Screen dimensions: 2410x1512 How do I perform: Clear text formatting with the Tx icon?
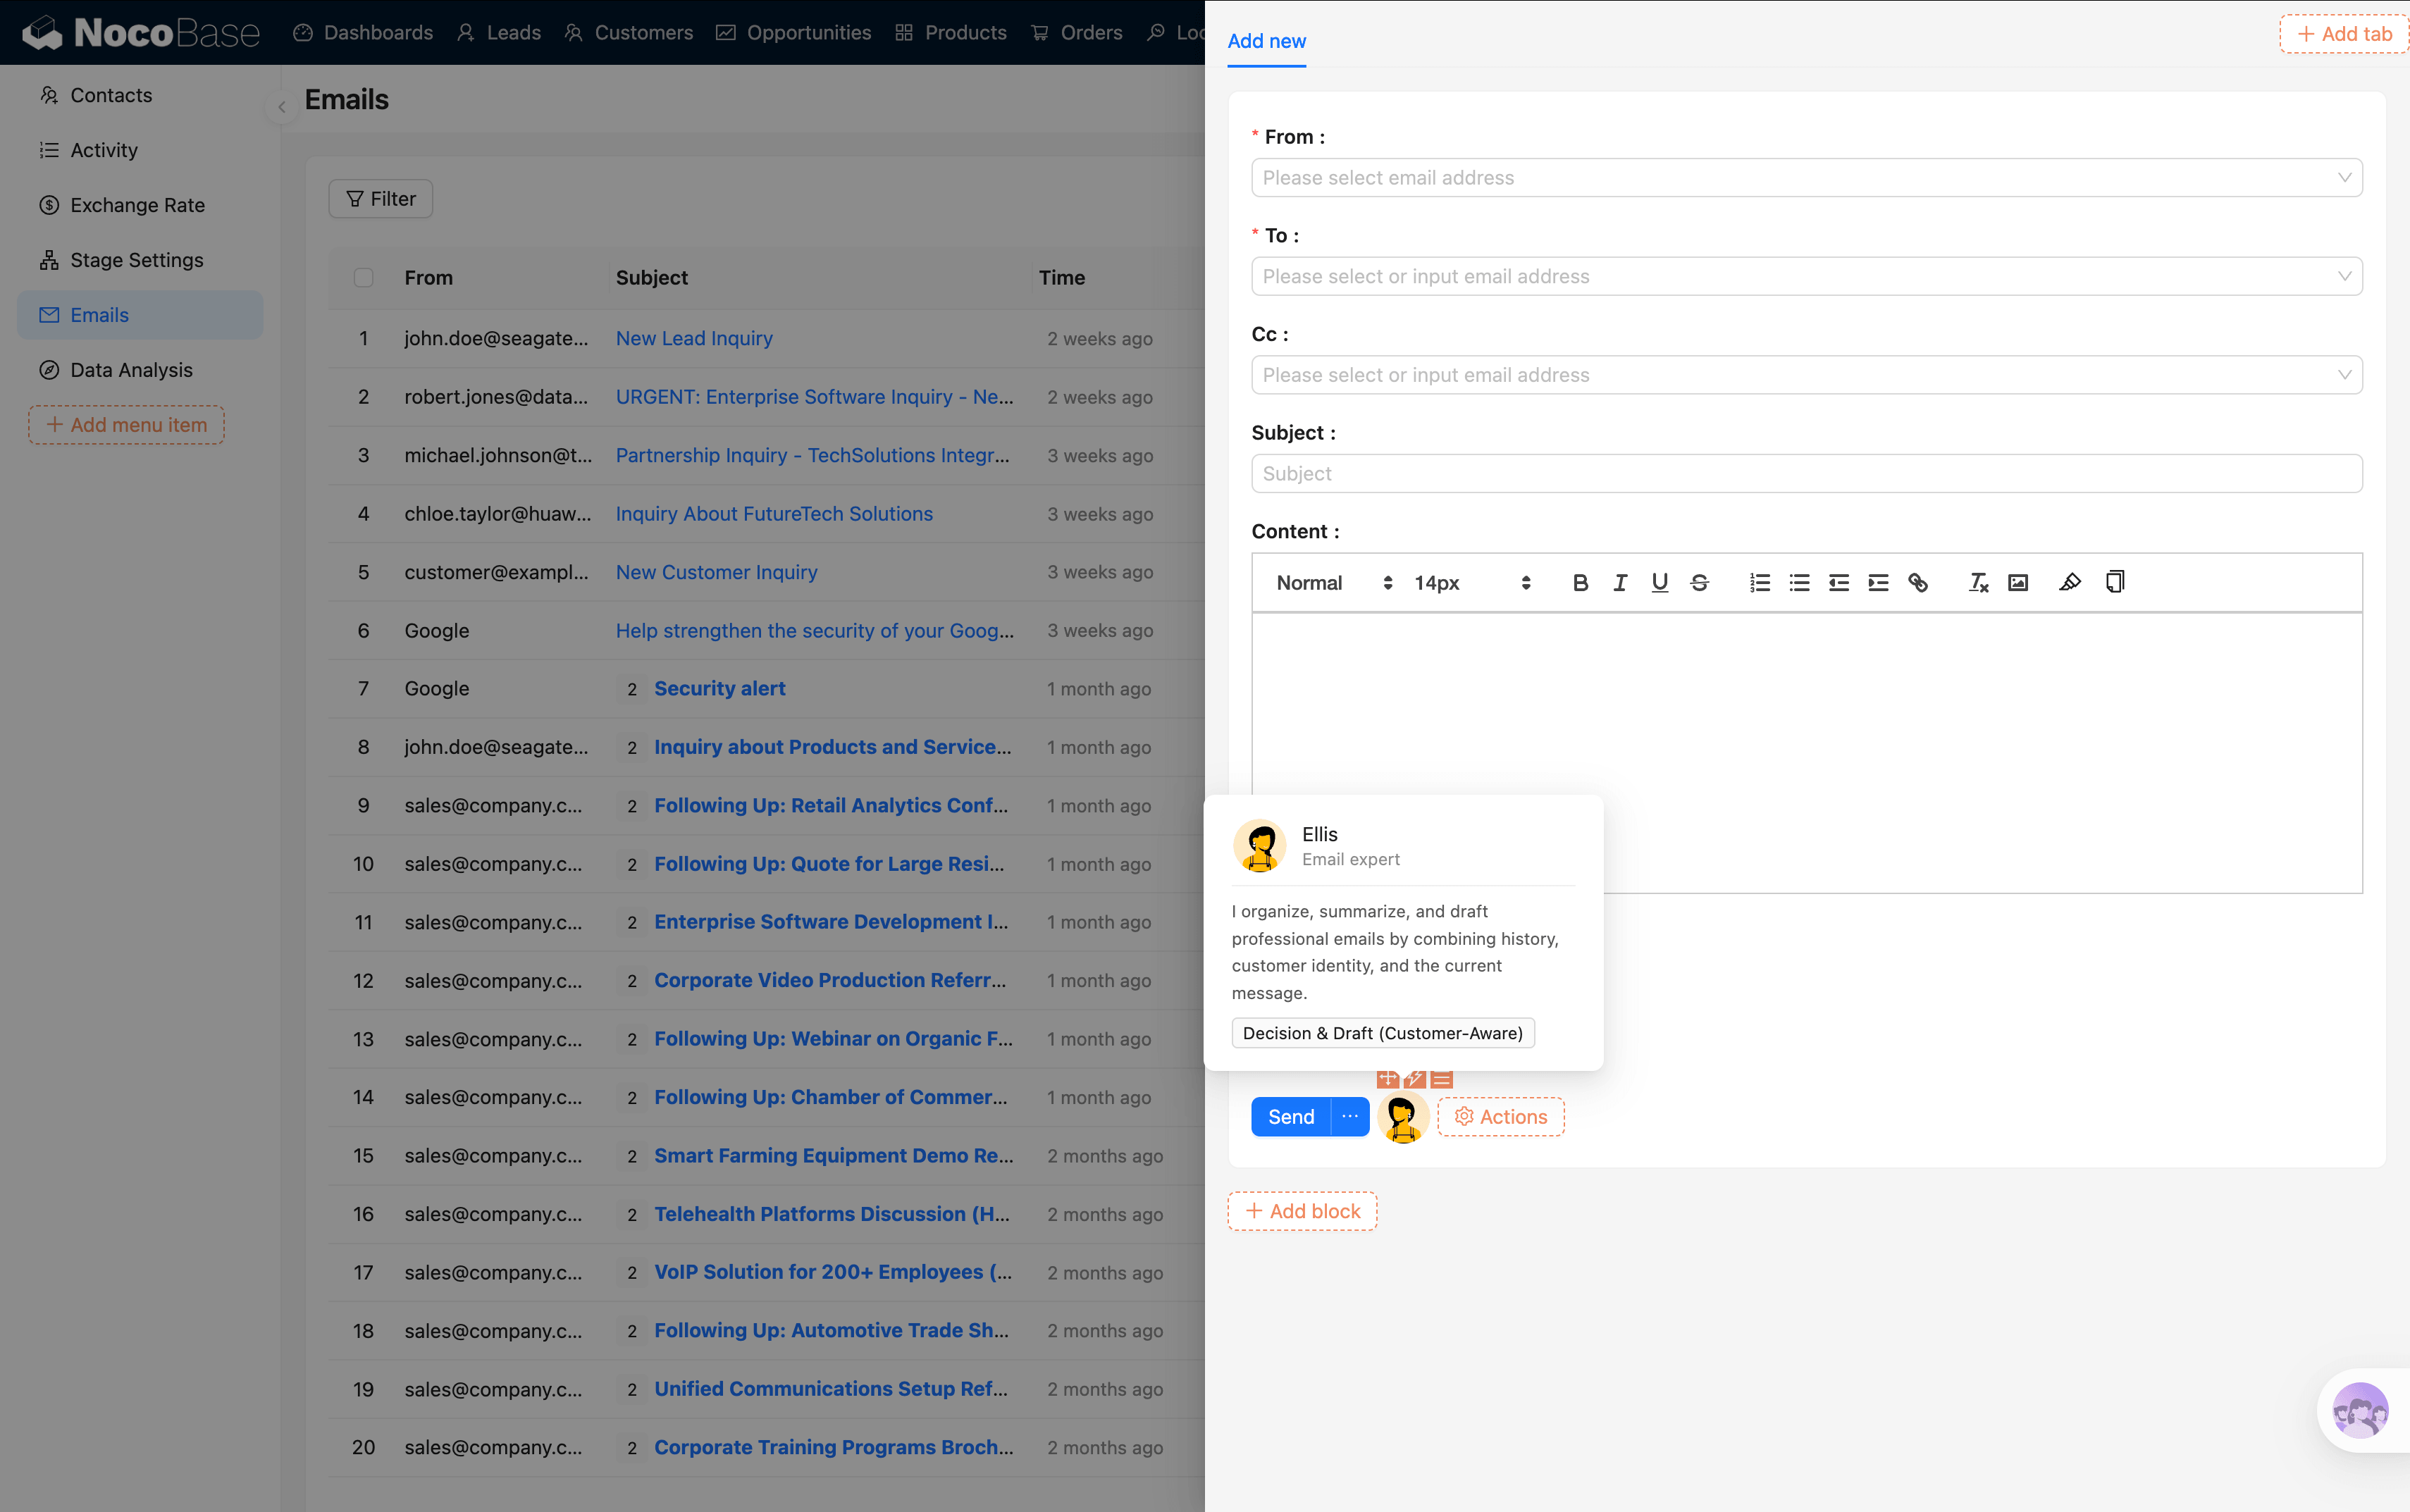point(1978,582)
